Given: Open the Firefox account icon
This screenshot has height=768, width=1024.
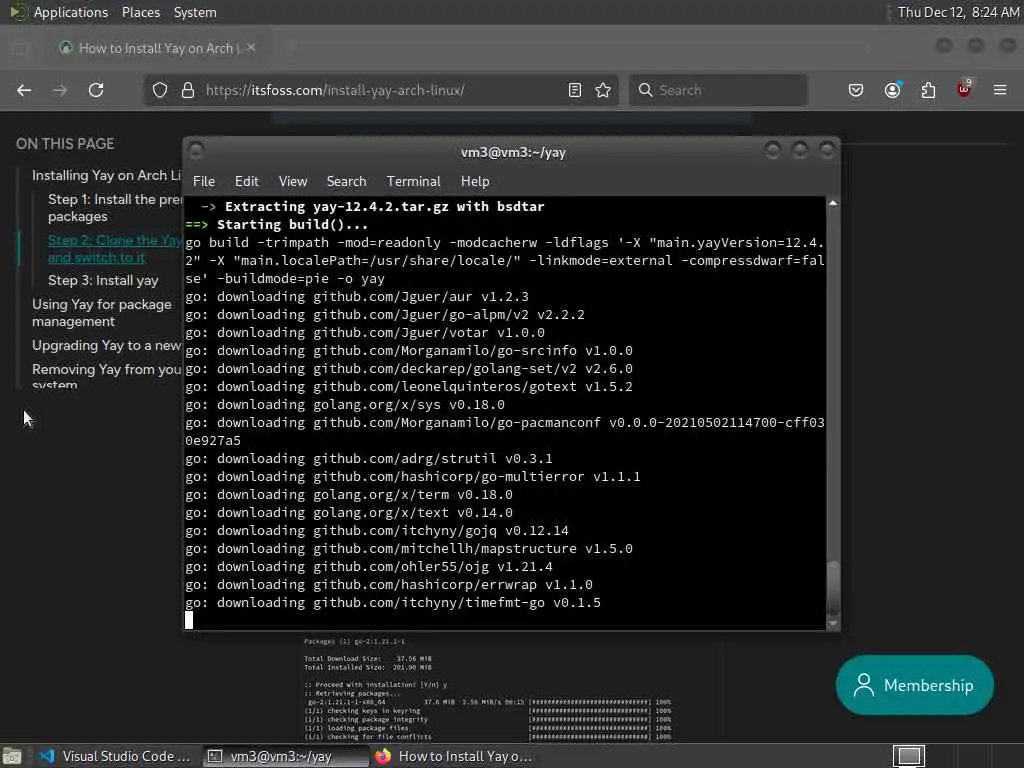Looking at the screenshot, I should tap(893, 90).
